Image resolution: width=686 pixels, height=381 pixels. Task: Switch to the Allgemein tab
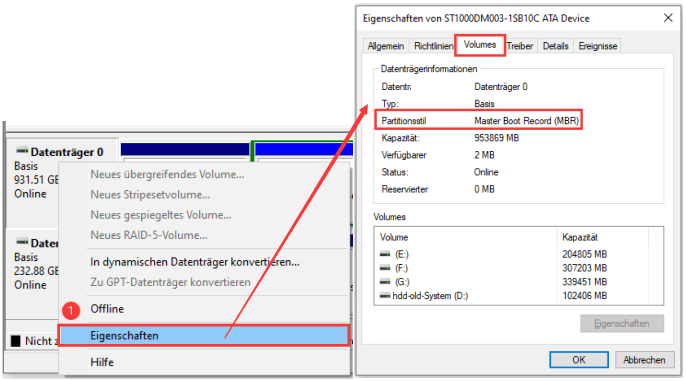tap(385, 46)
